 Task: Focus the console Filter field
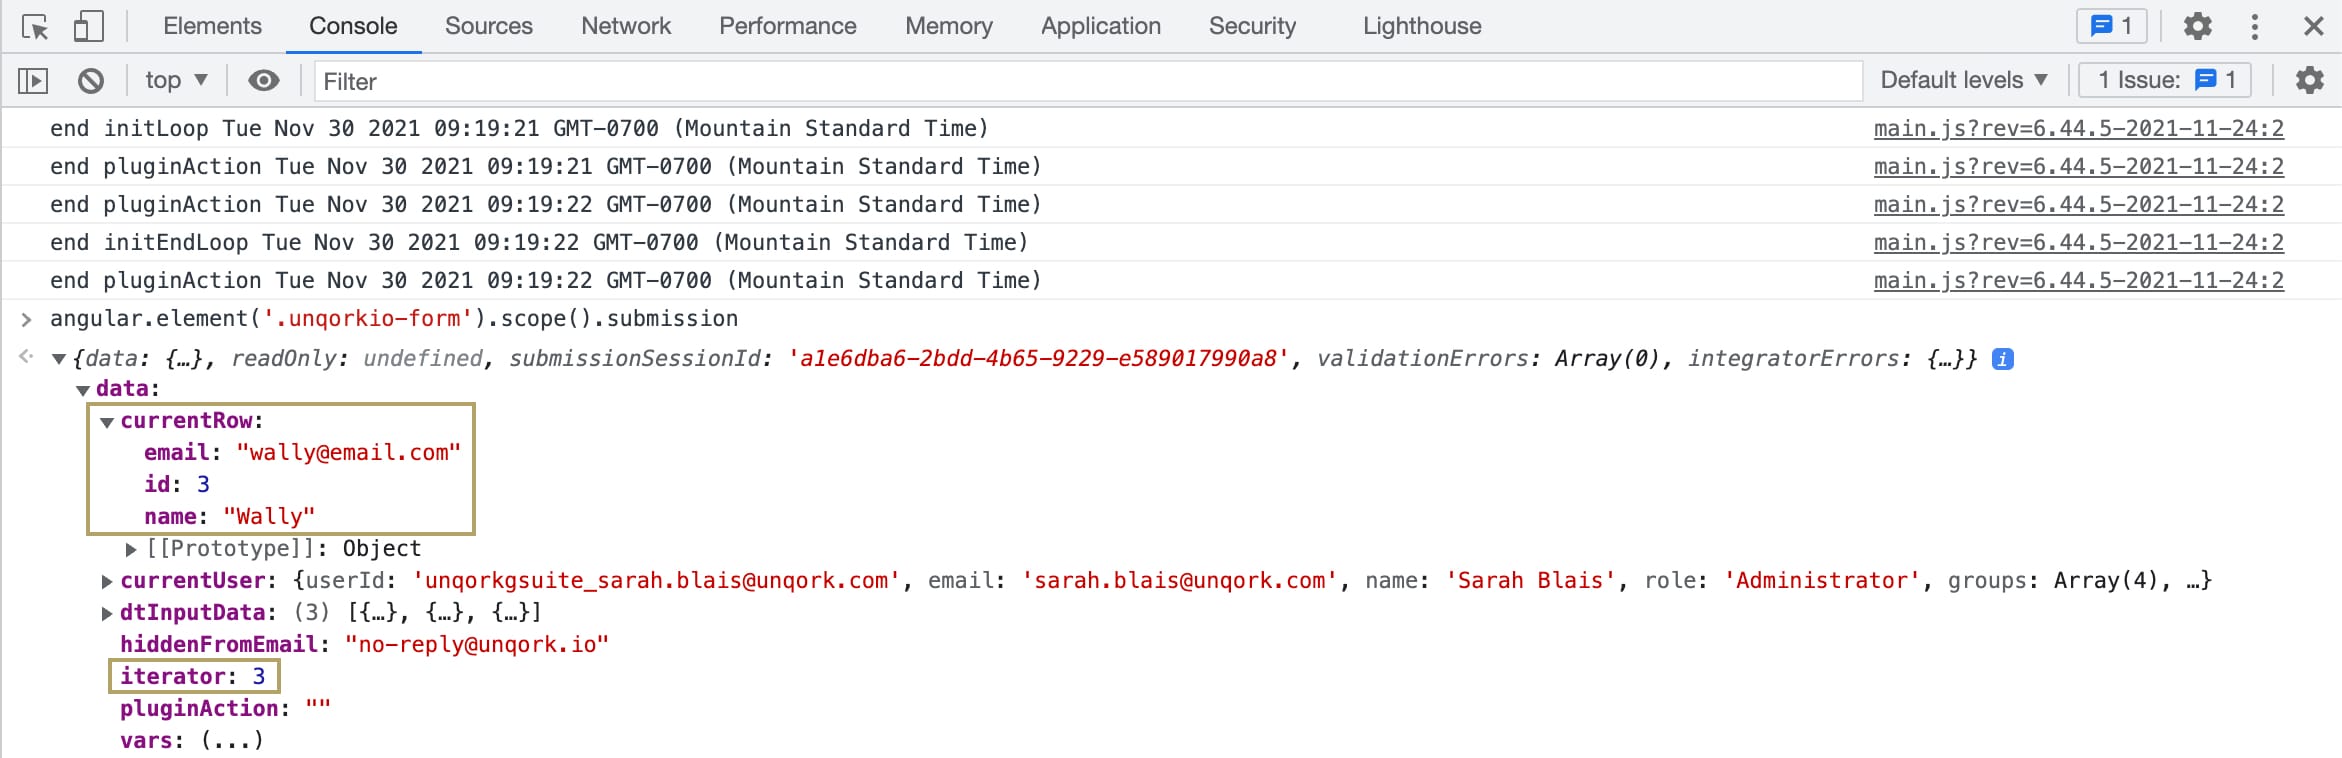pyautogui.click(x=1088, y=81)
